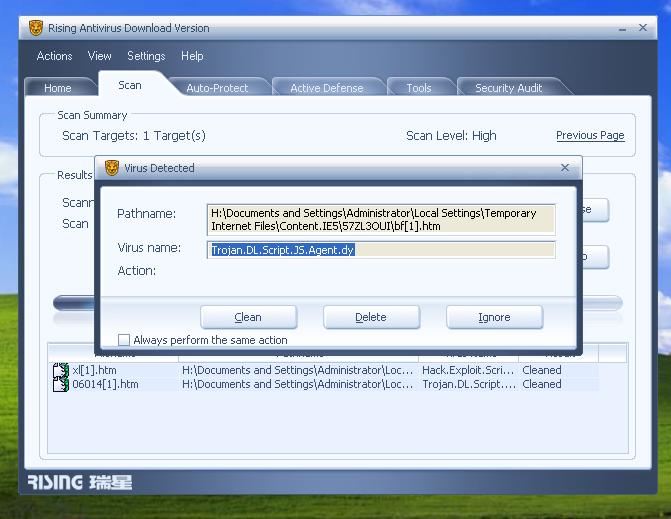Click the Virus Detected dialog lion icon
Screen dimensions: 671x519
112,168
